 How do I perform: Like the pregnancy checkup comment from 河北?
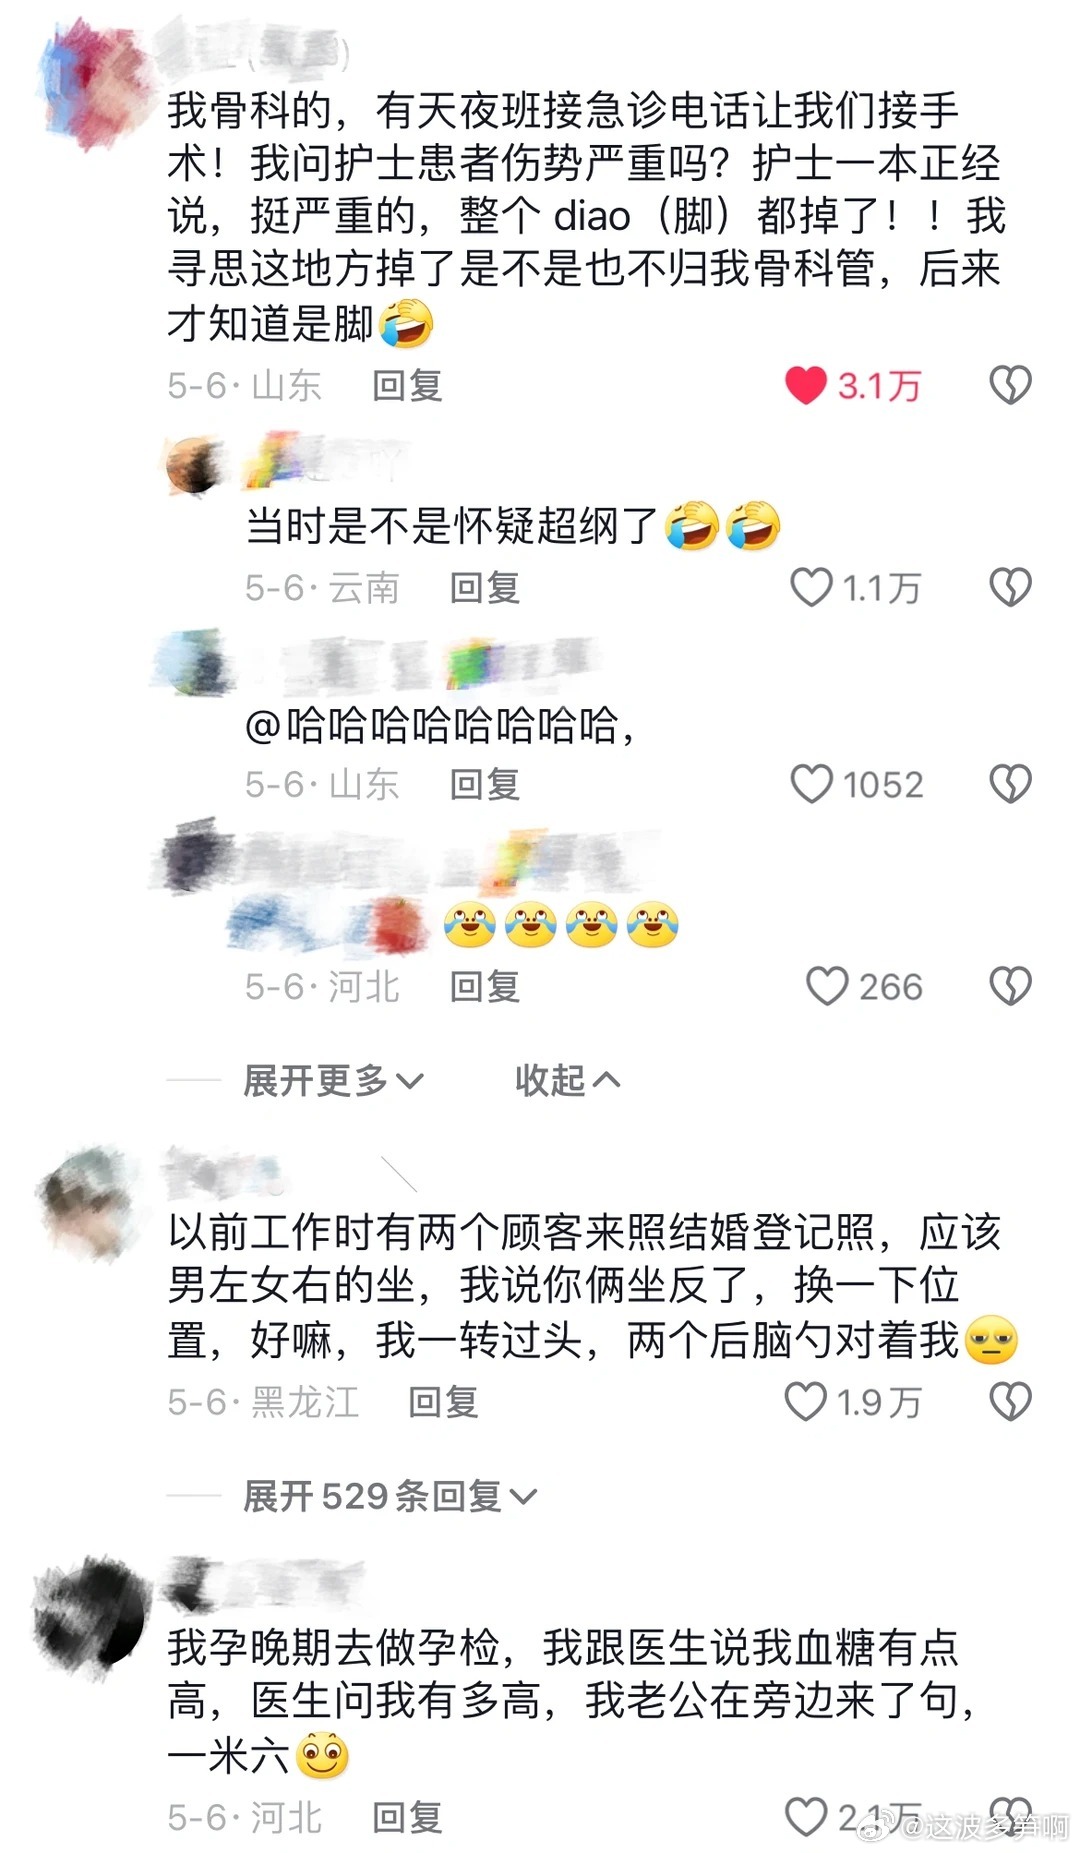[806, 1817]
